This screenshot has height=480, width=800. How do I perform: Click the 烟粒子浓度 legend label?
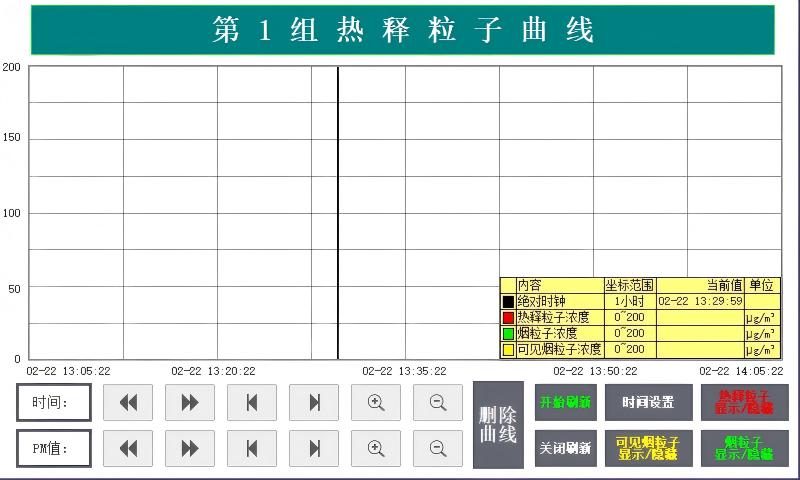(547, 334)
